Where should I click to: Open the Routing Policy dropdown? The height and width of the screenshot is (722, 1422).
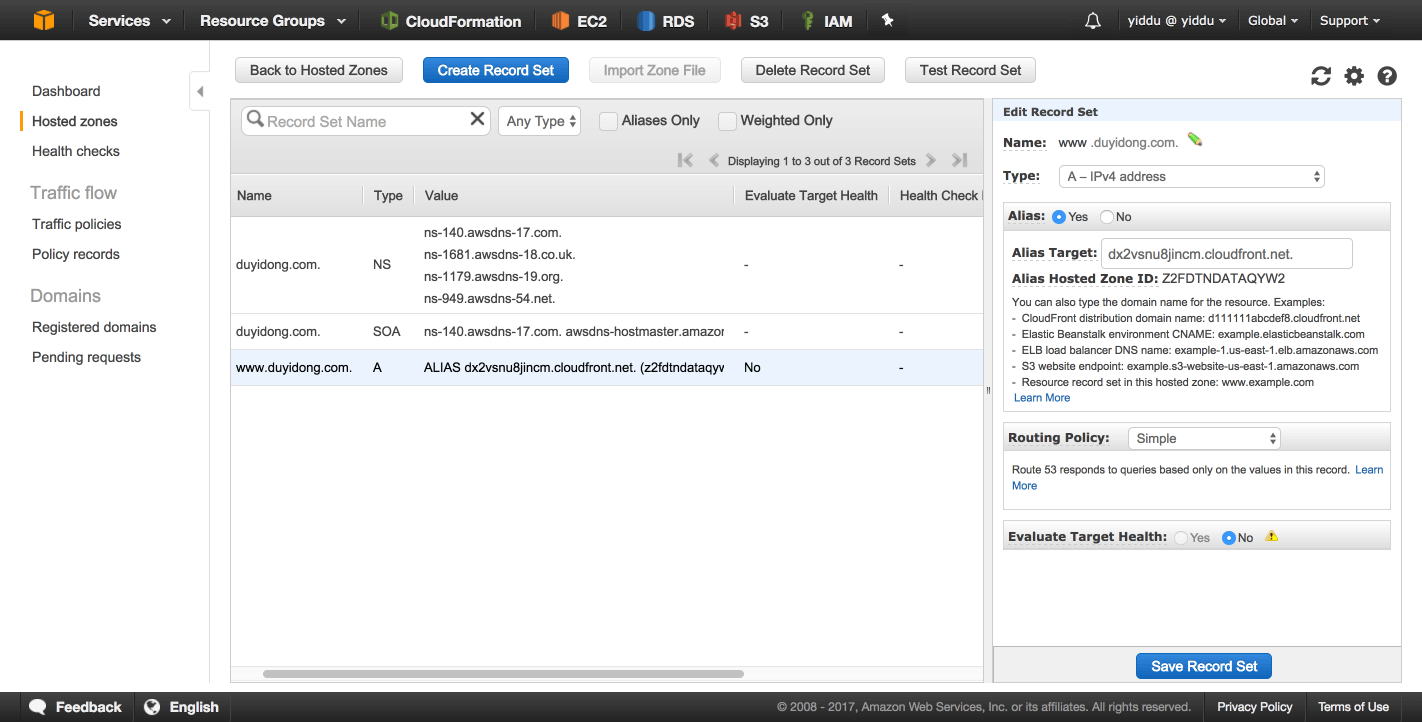click(1203, 438)
